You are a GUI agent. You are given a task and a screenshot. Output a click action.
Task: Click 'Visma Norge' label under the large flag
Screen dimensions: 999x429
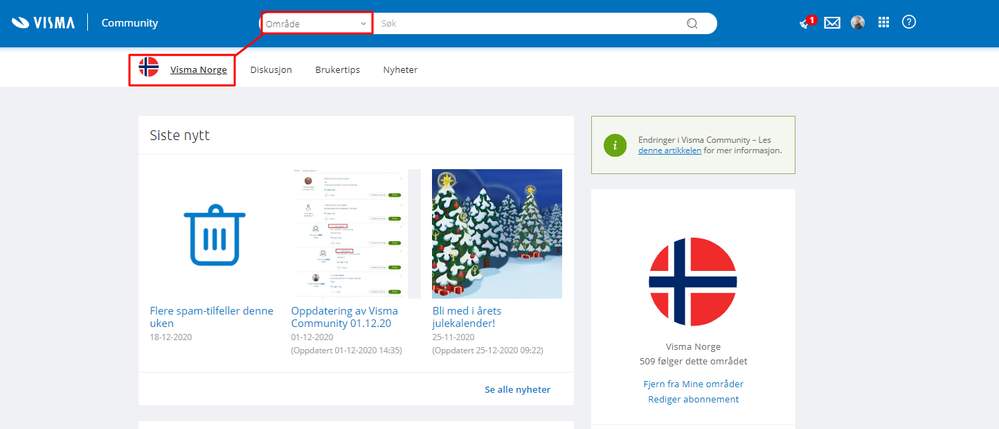(693, 347)
